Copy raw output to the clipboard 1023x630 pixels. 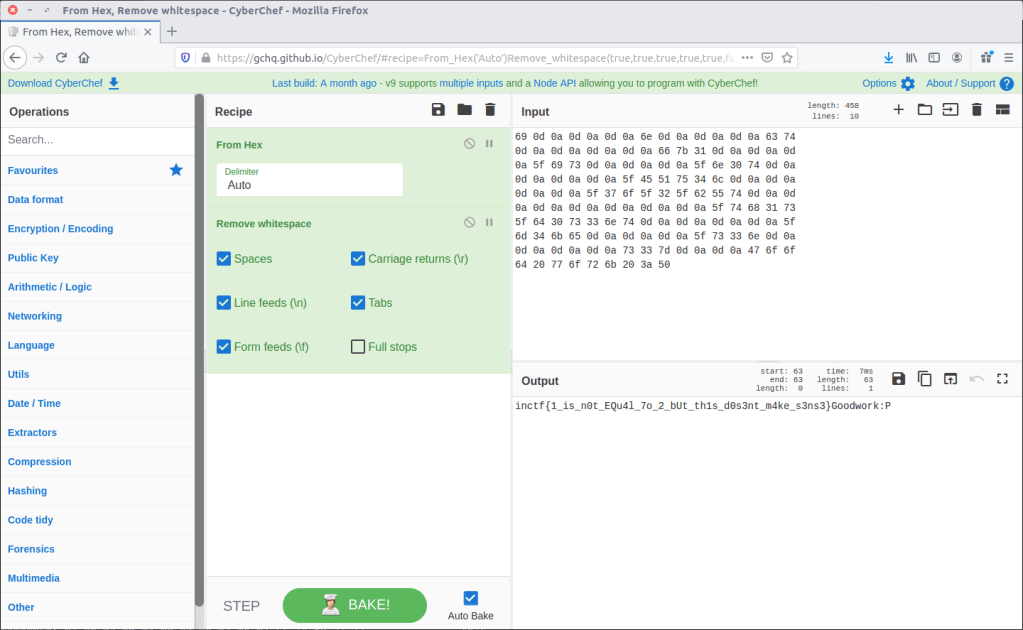925,379
